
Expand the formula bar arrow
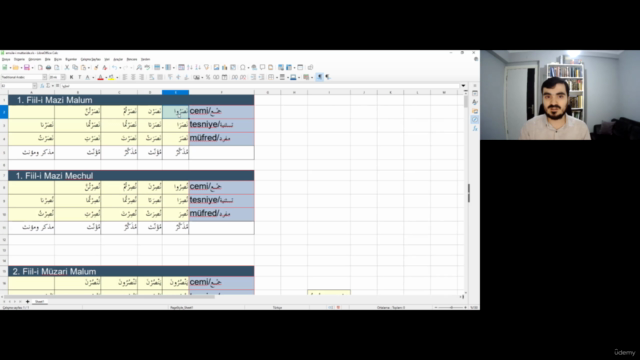tap(463, 86)
